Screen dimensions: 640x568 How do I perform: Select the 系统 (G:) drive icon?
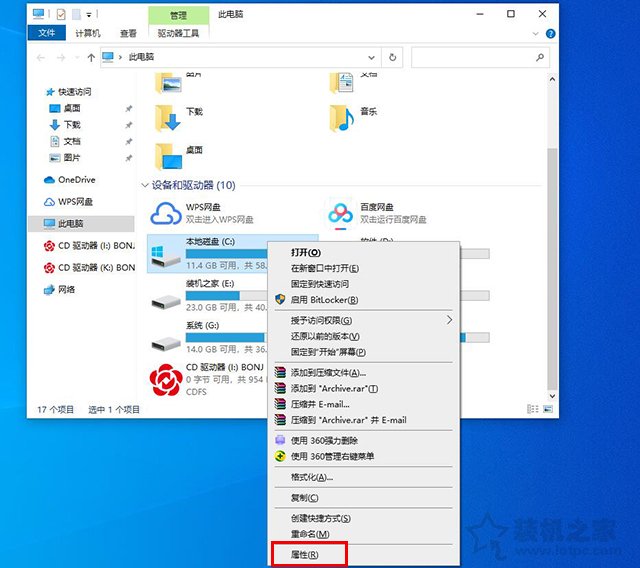pyautogui.click(x=166, y=344)
